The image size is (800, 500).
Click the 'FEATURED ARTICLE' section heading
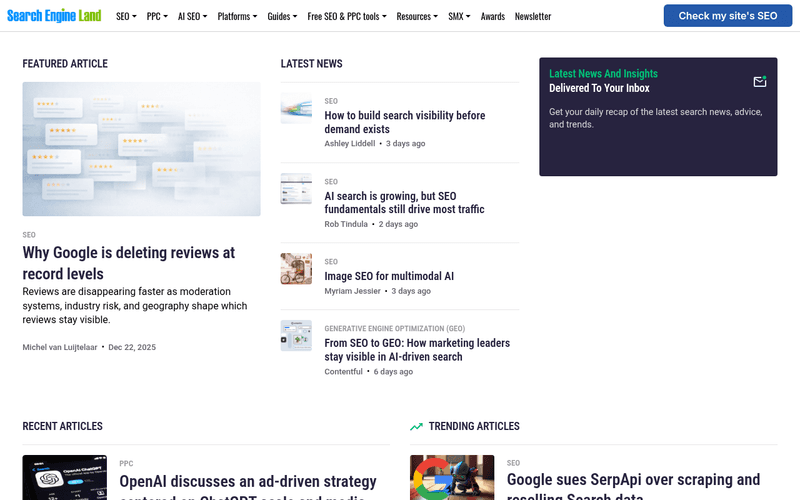click(65, 63)
